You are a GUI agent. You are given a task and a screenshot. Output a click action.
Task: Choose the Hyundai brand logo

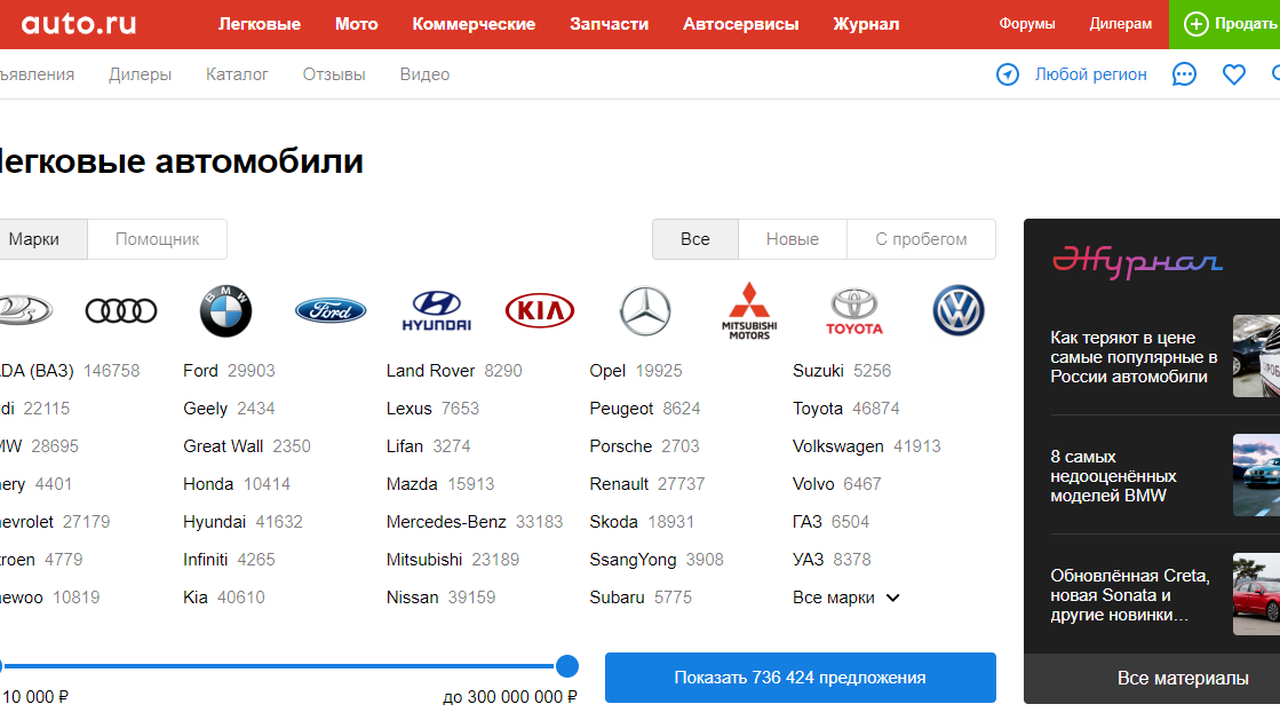click(x=436, y=311)
